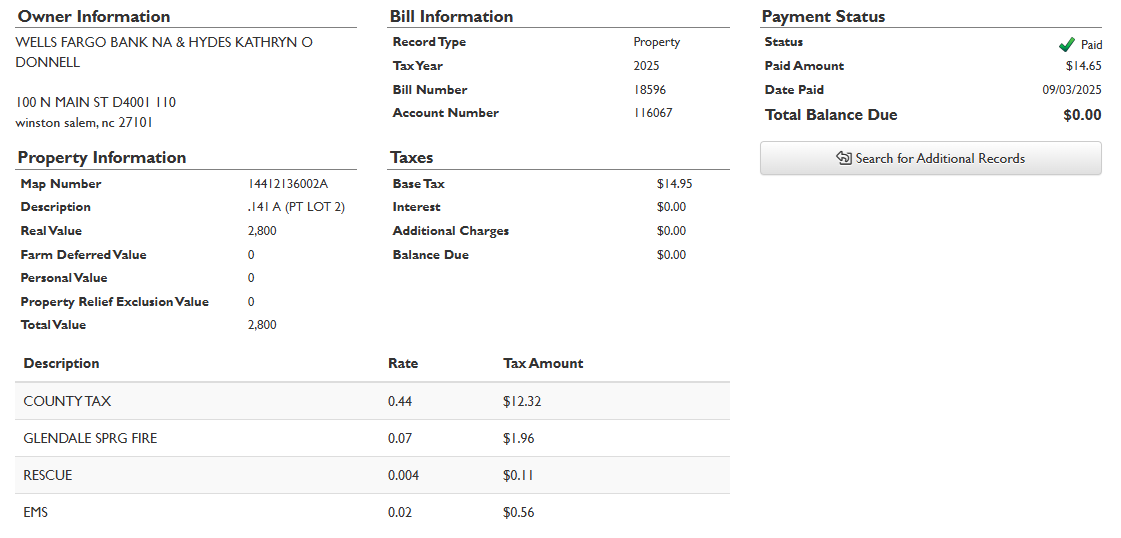Select the GLENDALE SPRG FIRE row
1121x538 pixels.
[x=372, y=438]
